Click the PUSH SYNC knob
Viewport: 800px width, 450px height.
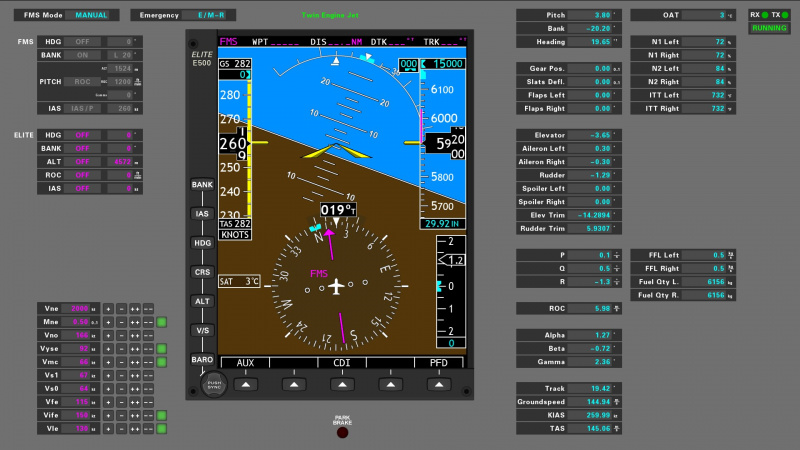point(214,383)
